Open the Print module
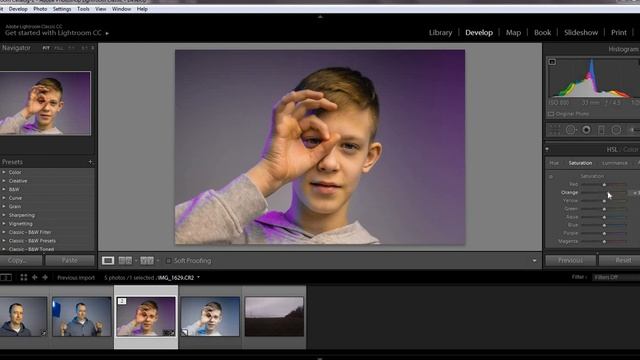The width and height of the screenshot is (640, 360). (x=619, y=33)
